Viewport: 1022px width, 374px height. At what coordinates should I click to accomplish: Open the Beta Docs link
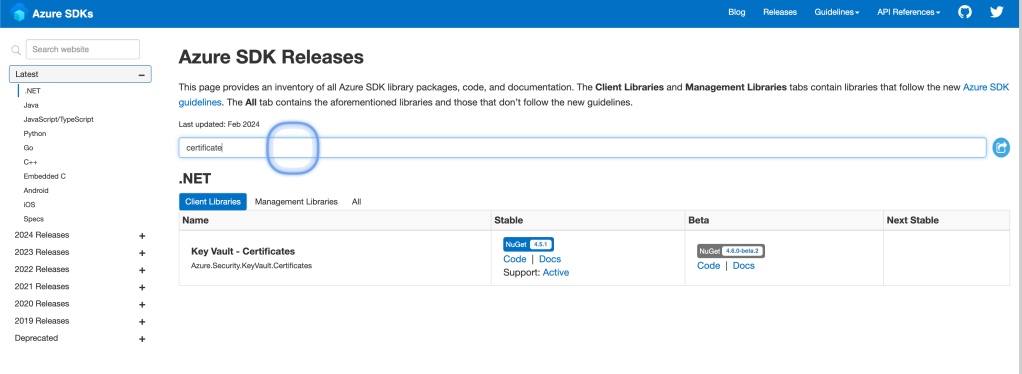744,266
